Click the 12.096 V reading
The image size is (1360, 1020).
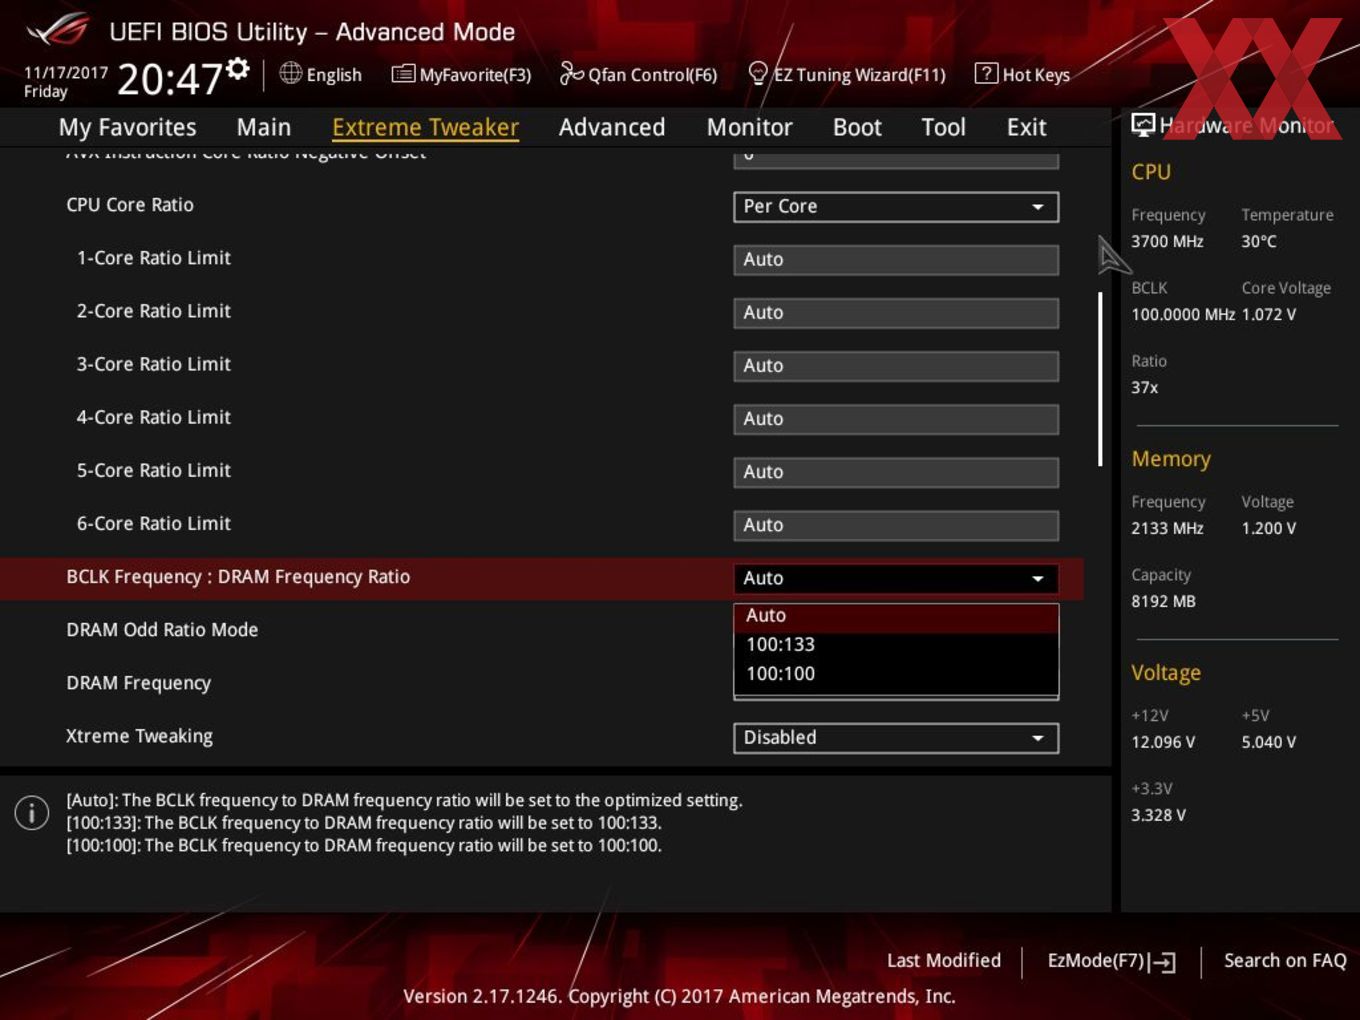[1163, 742]
